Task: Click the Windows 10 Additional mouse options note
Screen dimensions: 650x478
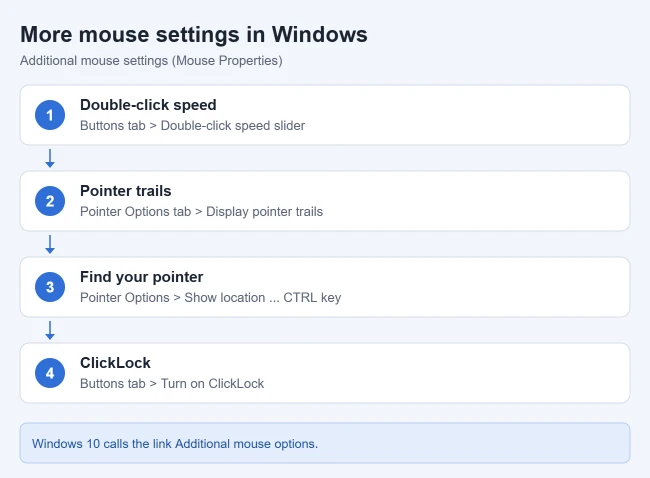Action: 325,443
